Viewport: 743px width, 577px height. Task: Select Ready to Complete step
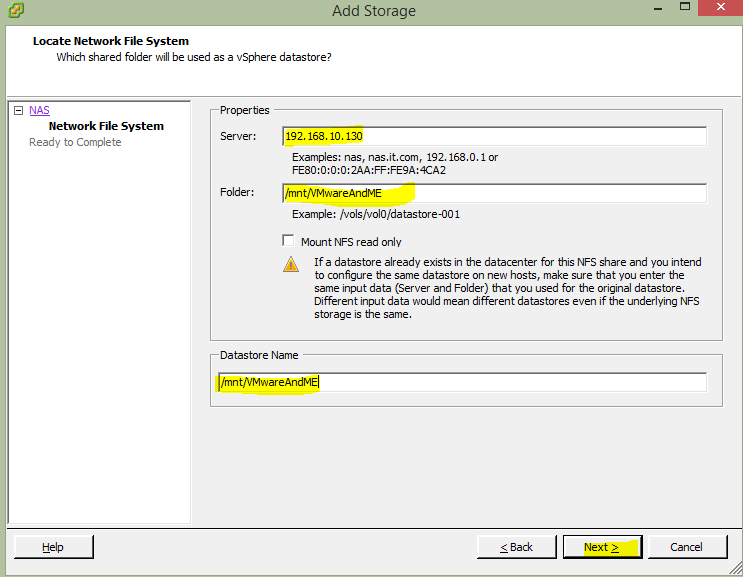coord(75,142)
